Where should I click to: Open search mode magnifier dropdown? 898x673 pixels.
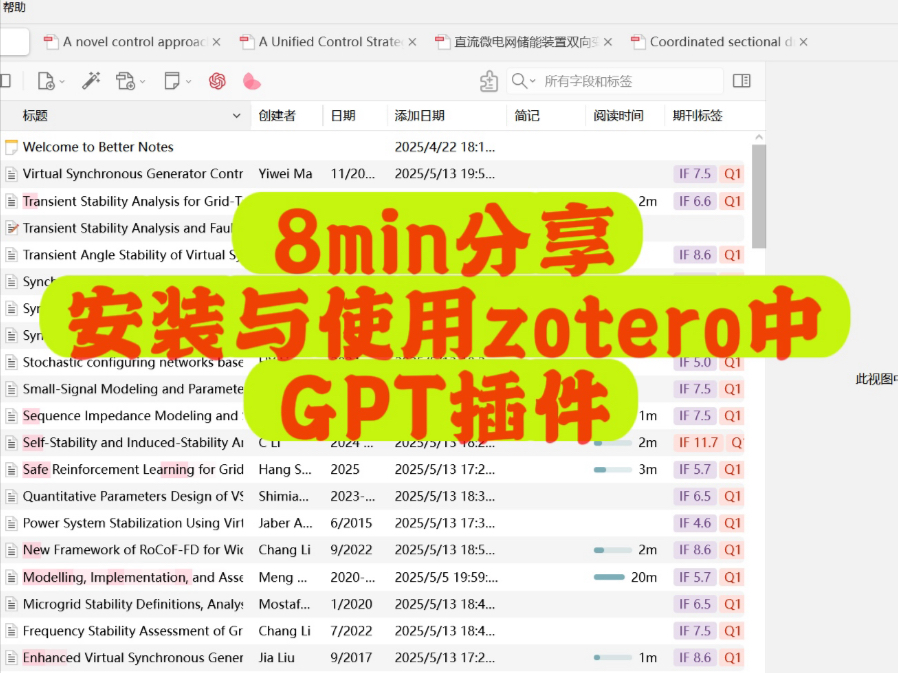(x=523, y=81)
